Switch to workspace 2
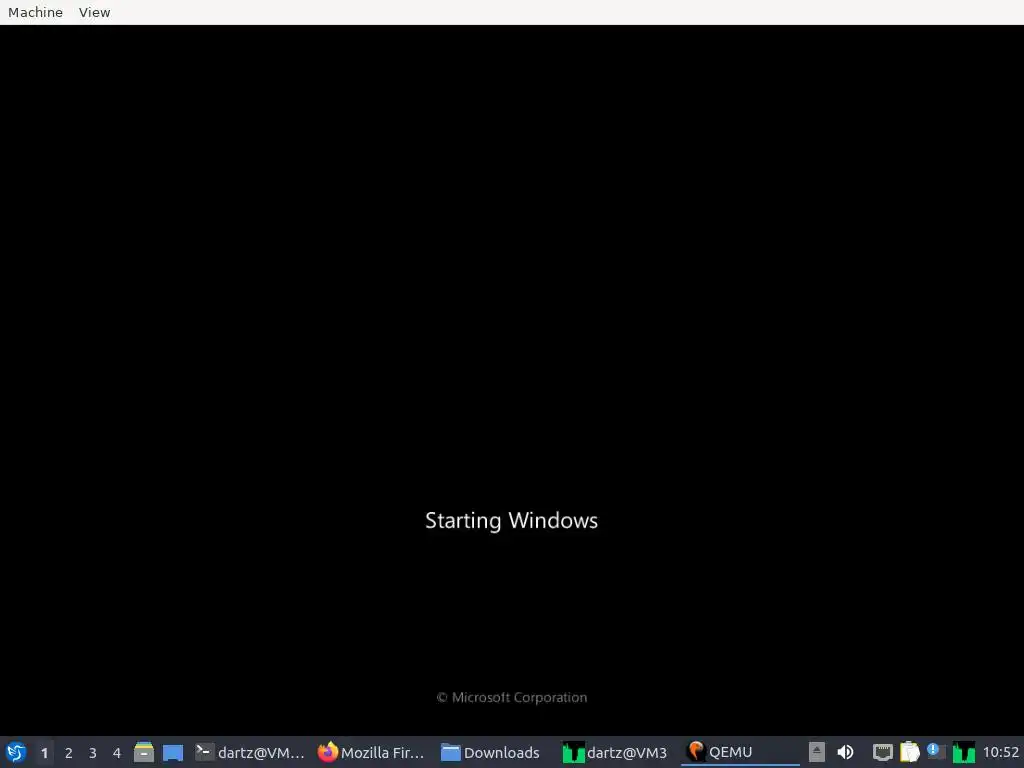 click(69, 753)
